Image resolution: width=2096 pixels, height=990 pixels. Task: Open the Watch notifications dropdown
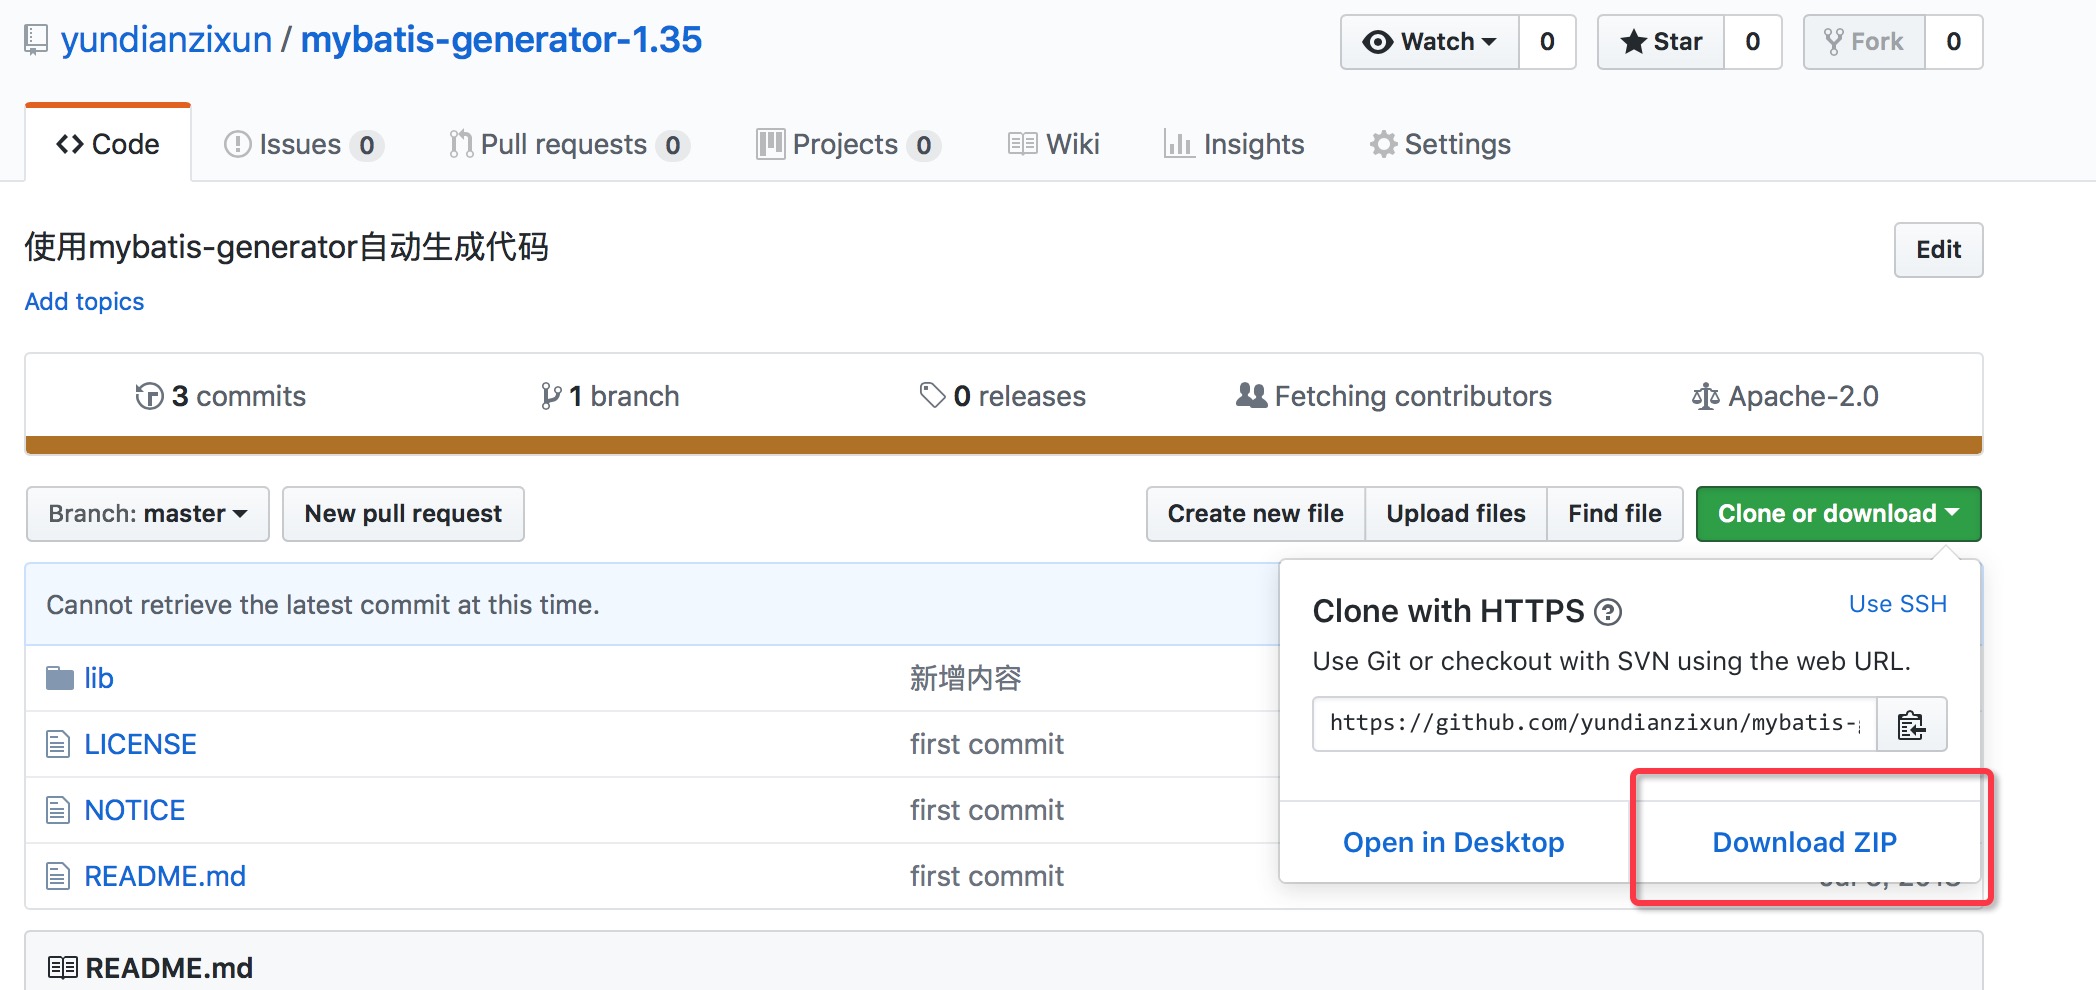point(1430,42)
